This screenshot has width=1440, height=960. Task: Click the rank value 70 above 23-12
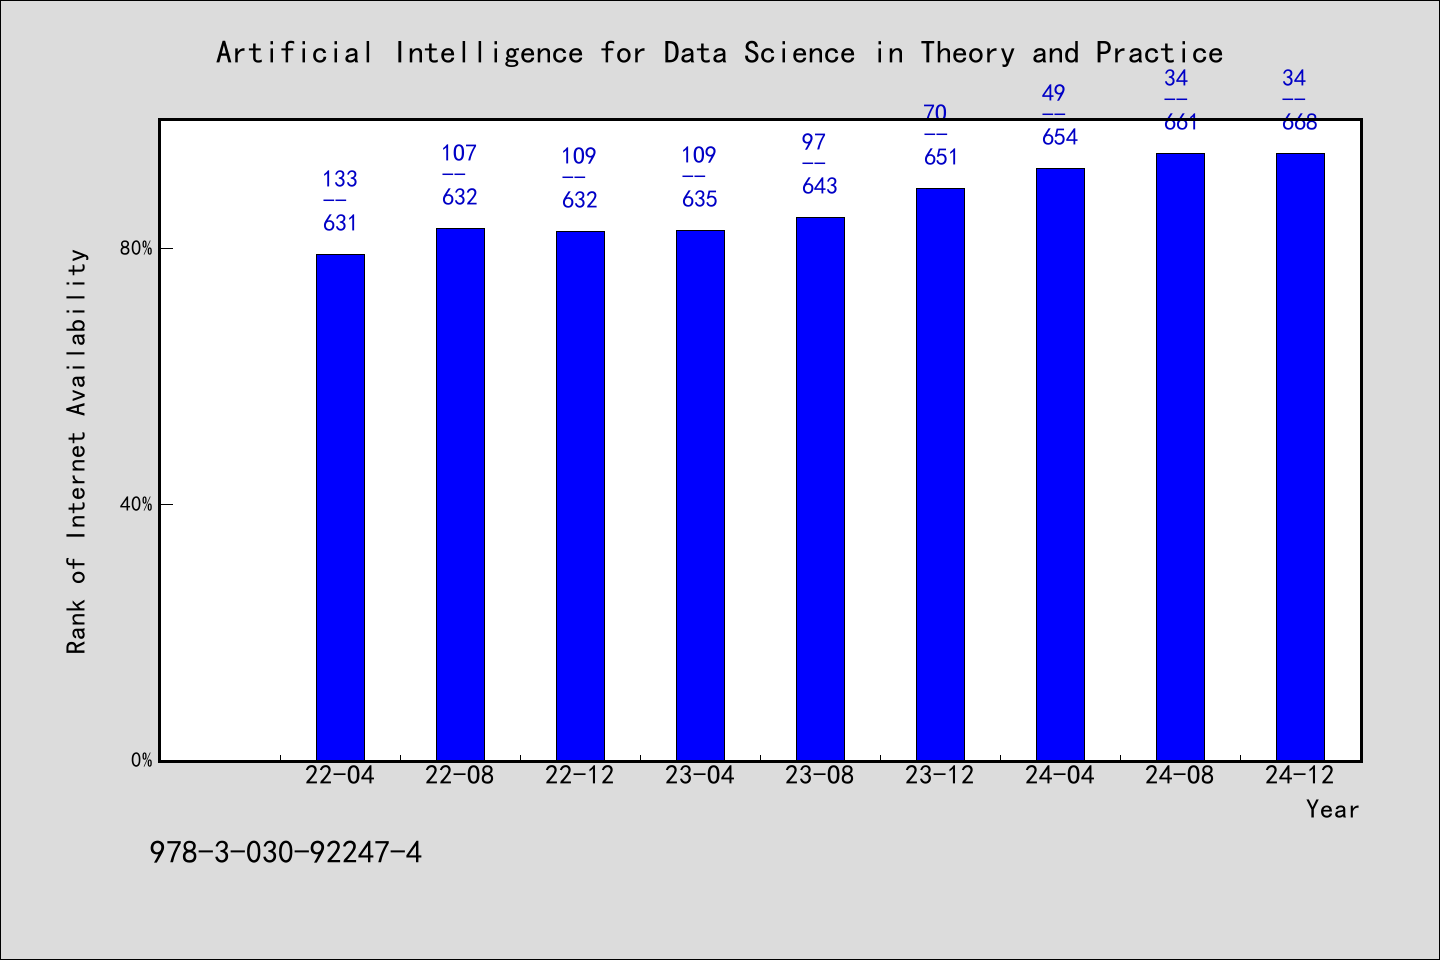click(x=935, y=113)
